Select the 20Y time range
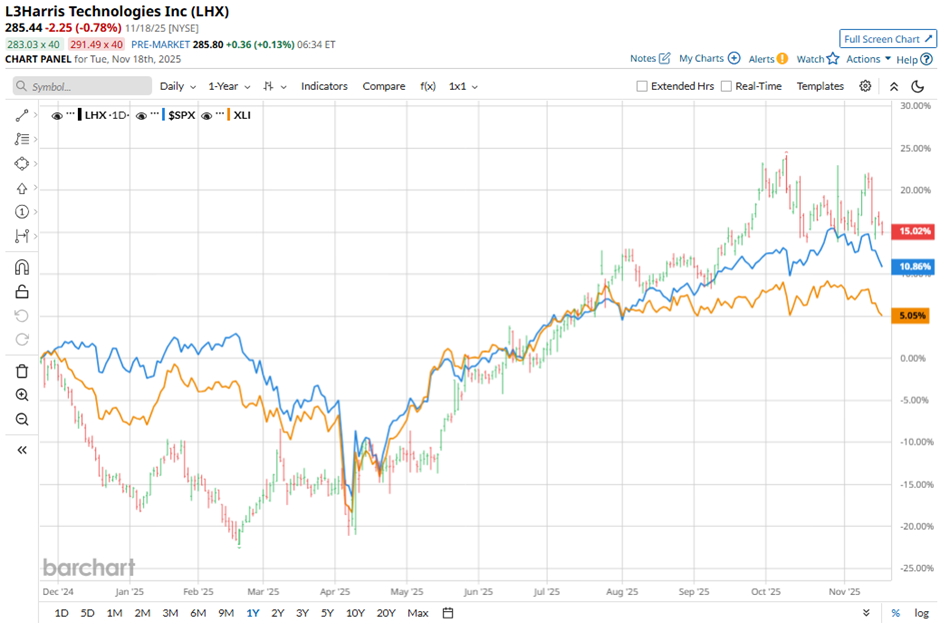This screenshot has width=940, height=623. point(386,613)
